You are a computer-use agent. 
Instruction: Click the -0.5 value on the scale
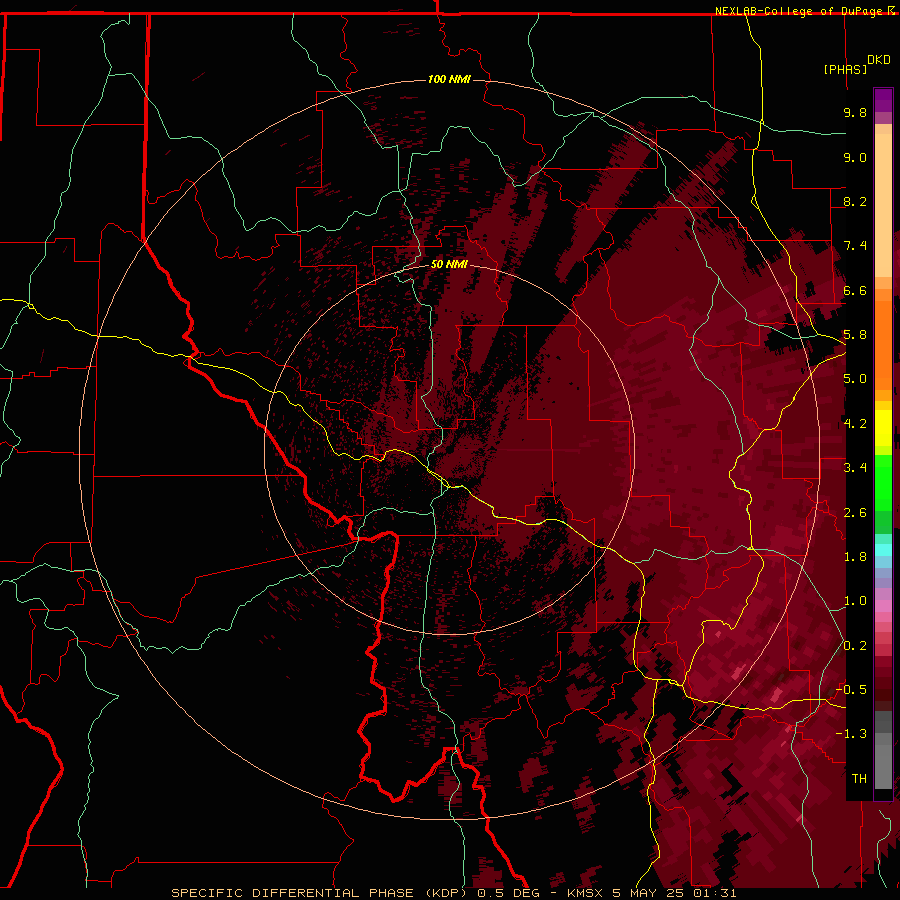point(851,690)
